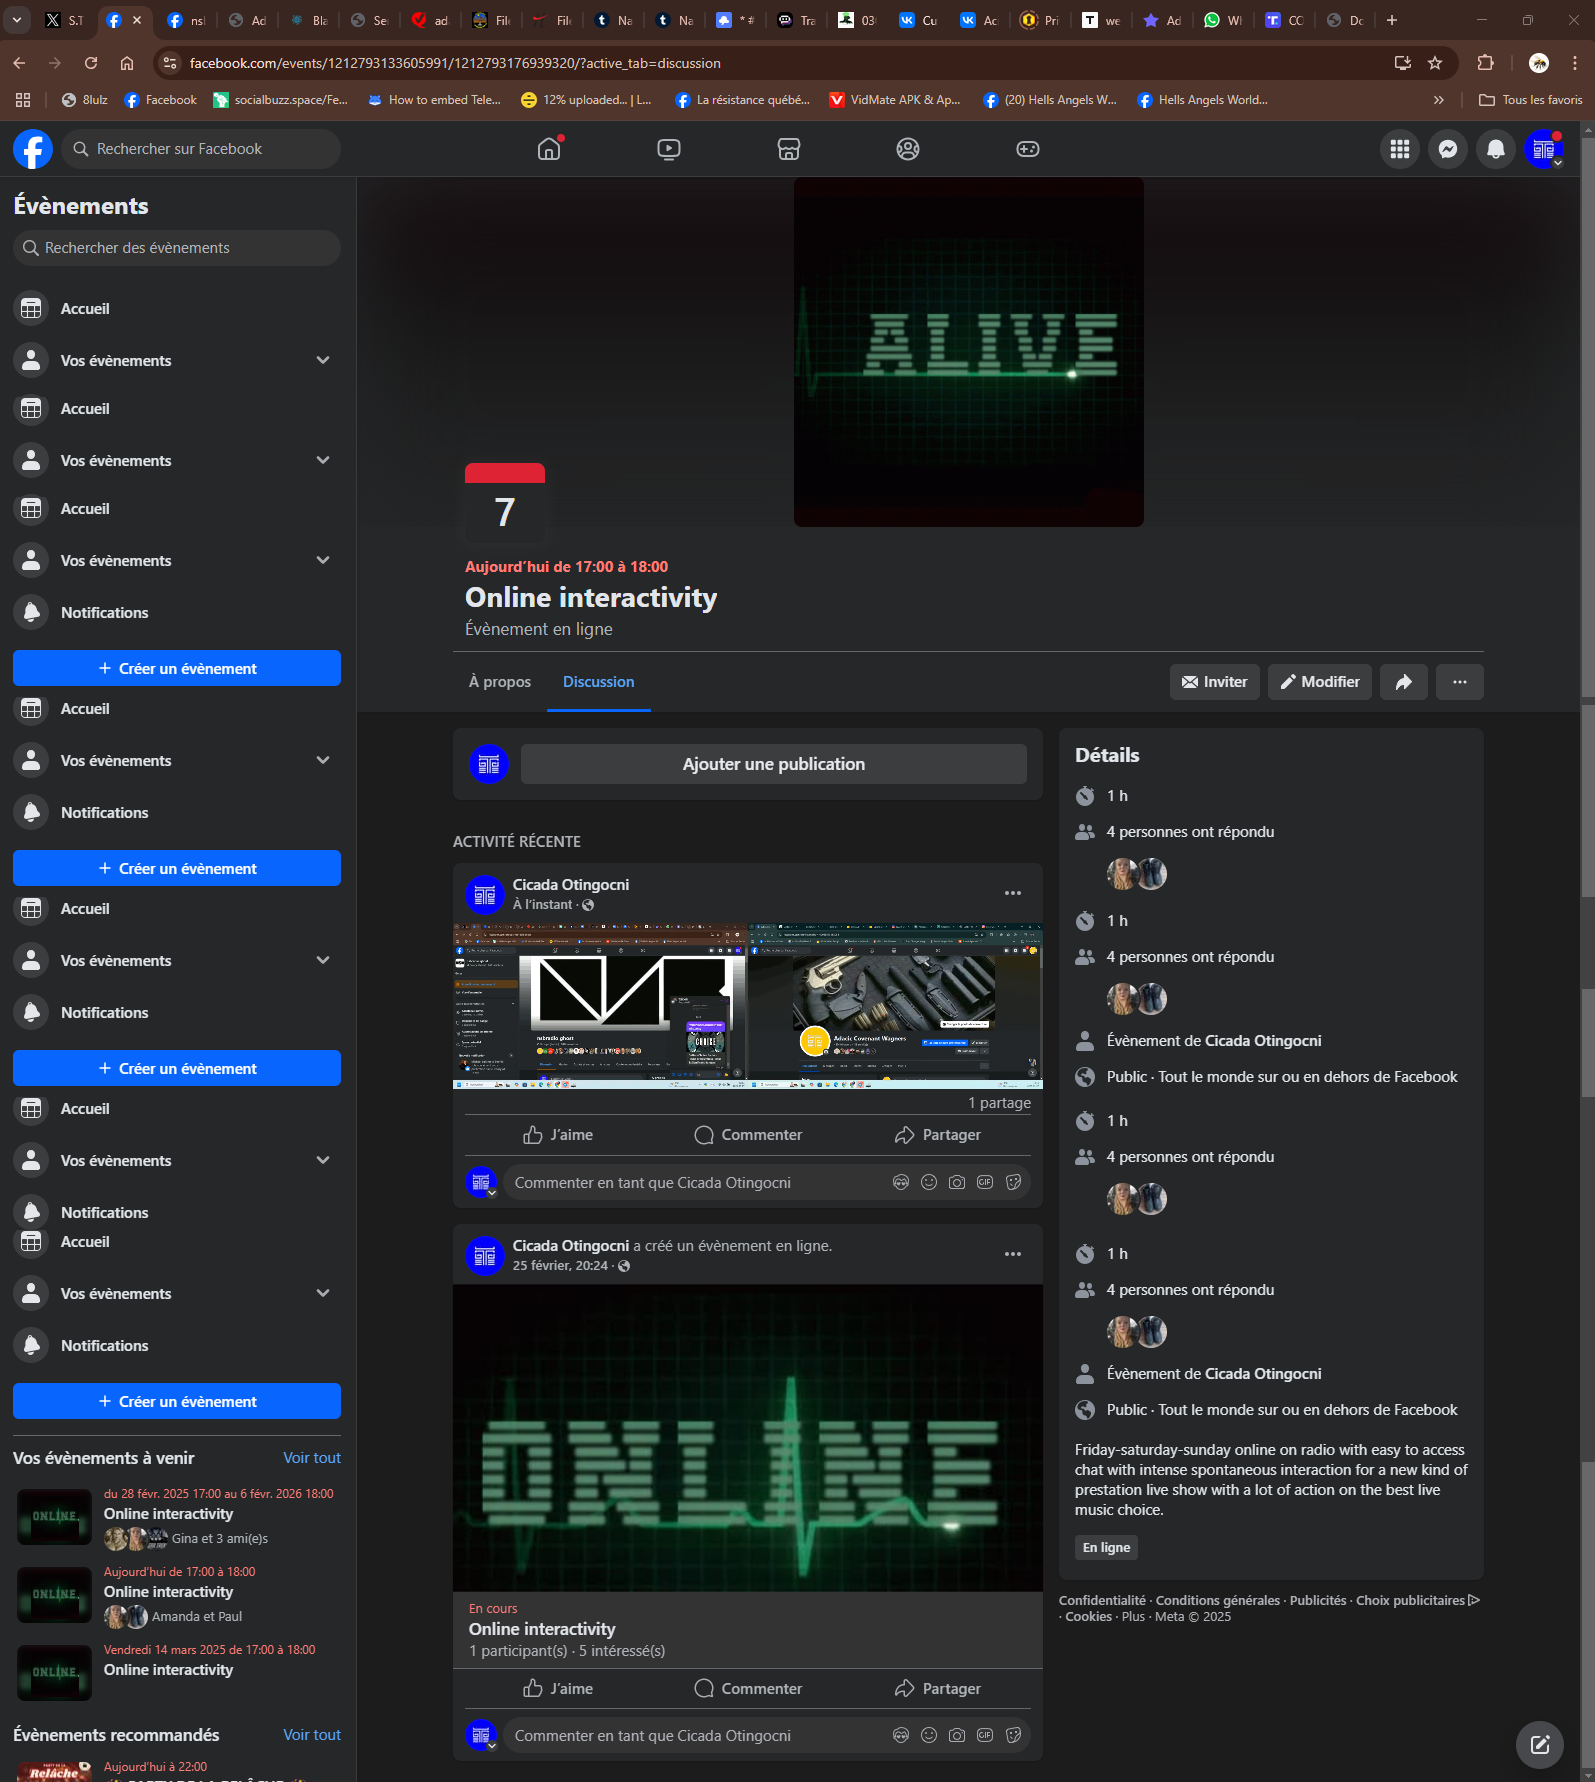Open the Marketplace icon in top navigation
This screenshot has width=1595, height=1782.
click(x=788, y=149)
